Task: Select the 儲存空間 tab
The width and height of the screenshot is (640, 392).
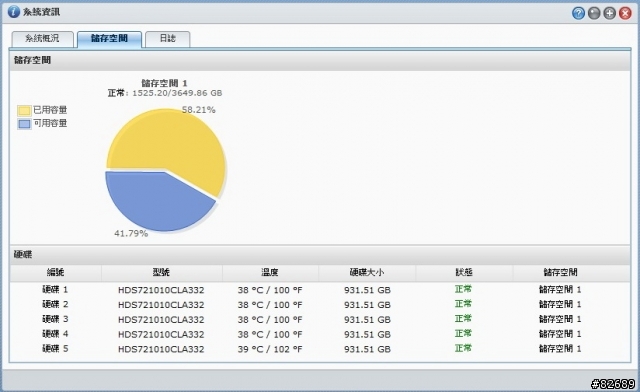Action: (x=109, y=39)
